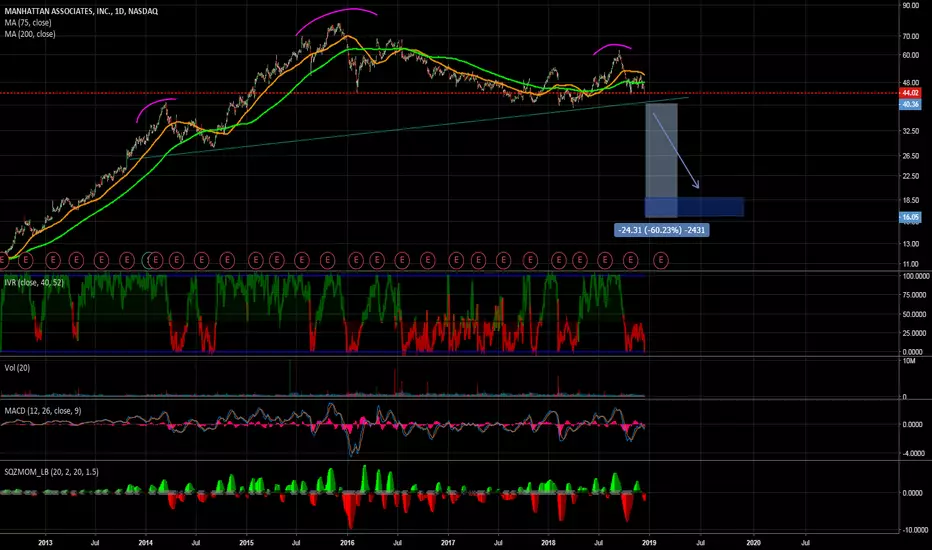
Task: Select the MA (200, close) legend
Action: pyautogui.click(x=30, y=34)
